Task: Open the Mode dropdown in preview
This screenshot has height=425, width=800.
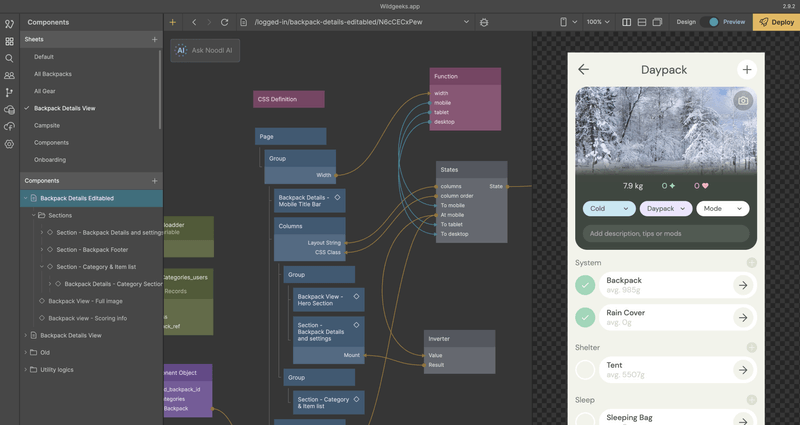Action: point(722,209)
